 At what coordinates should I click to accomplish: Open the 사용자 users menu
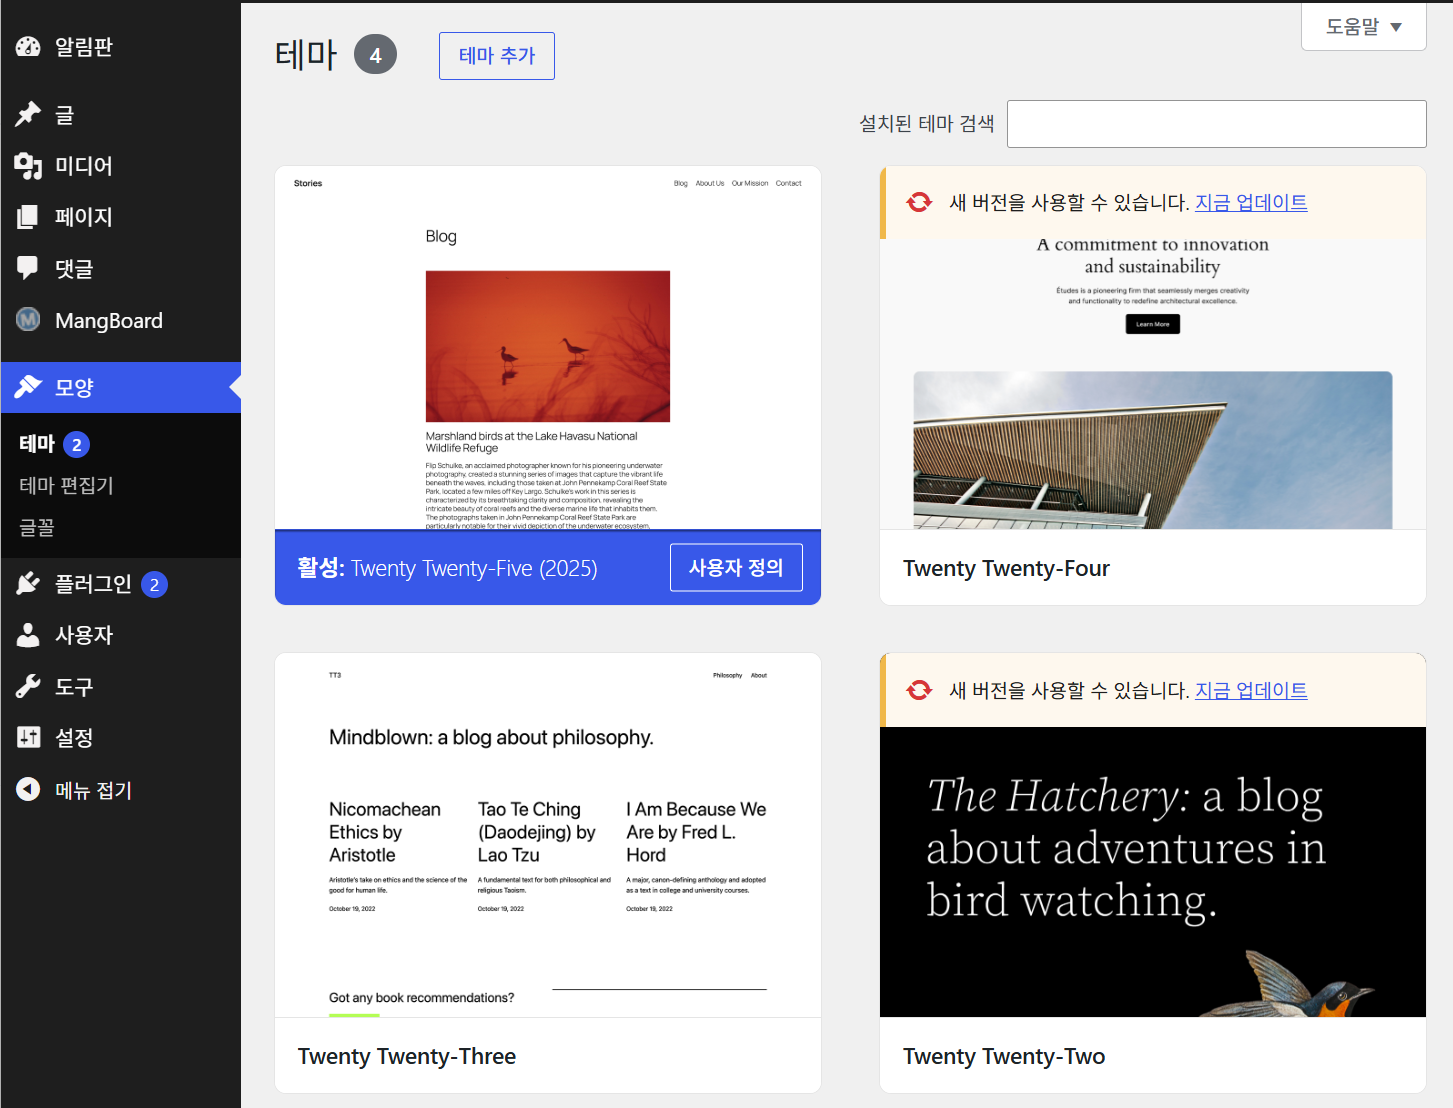point(121,635)
